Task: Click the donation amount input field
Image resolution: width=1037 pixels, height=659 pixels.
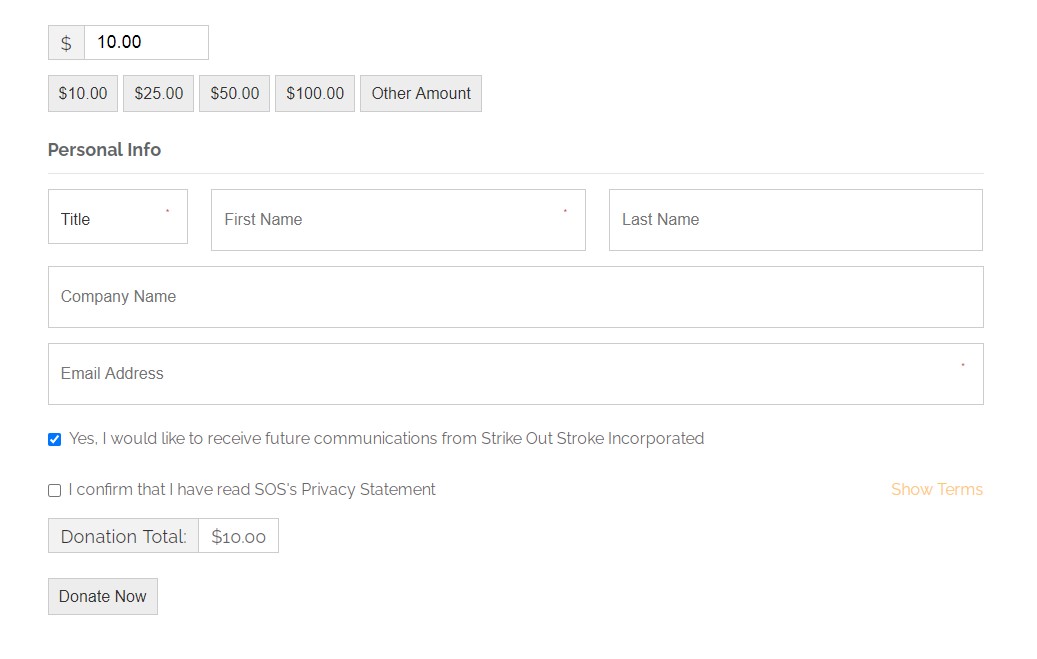Action: click(146, 43)
